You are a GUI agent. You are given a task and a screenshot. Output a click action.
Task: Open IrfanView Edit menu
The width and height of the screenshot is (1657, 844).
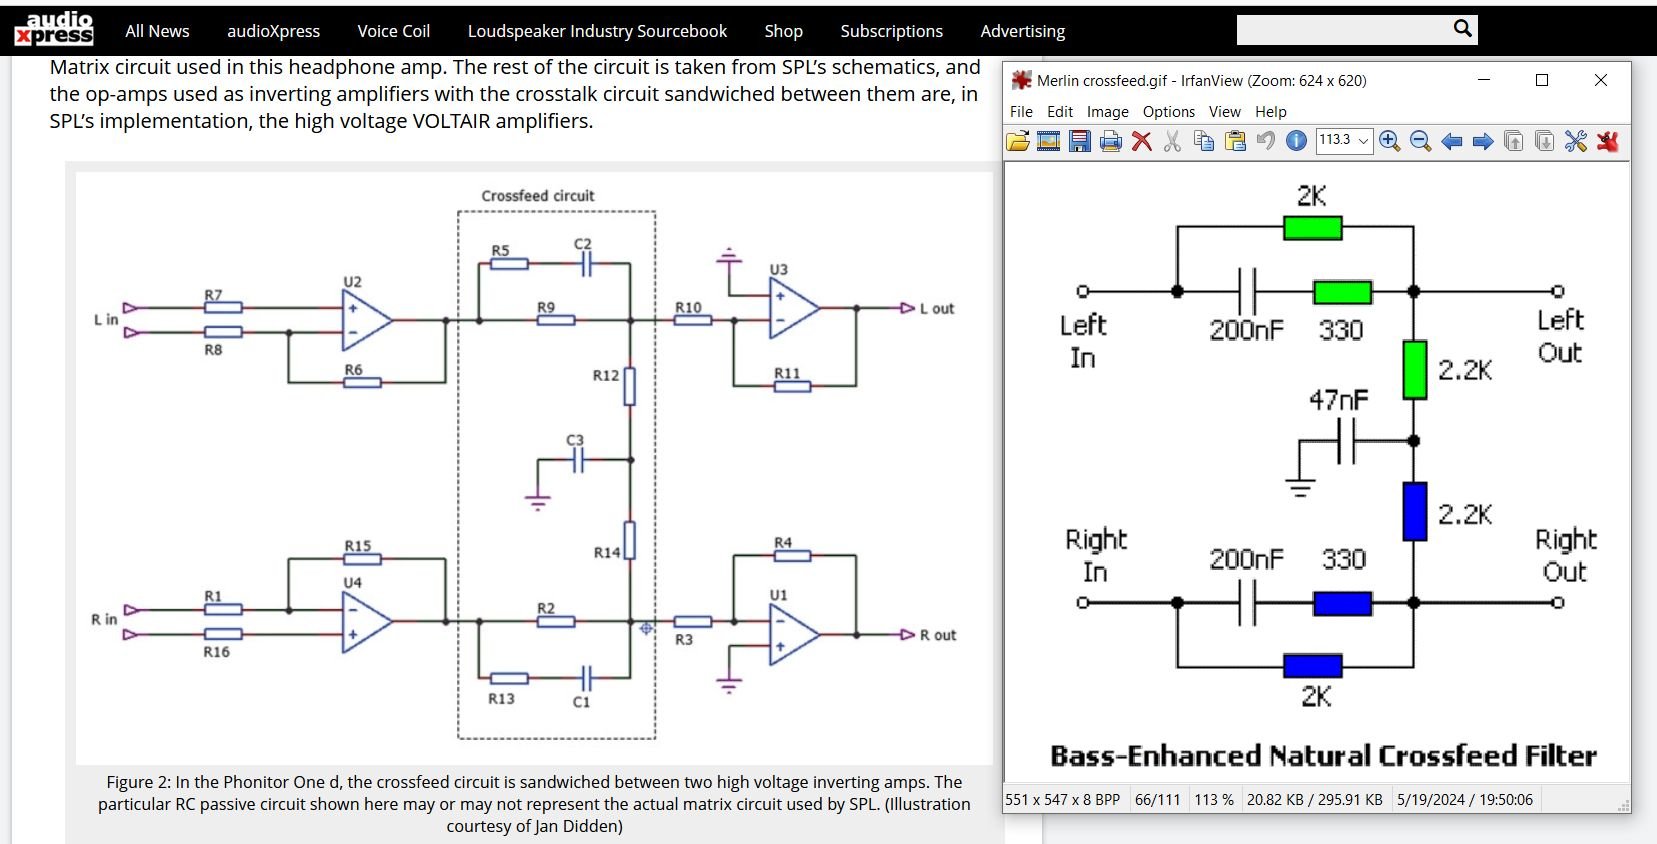click(1060, 112)
